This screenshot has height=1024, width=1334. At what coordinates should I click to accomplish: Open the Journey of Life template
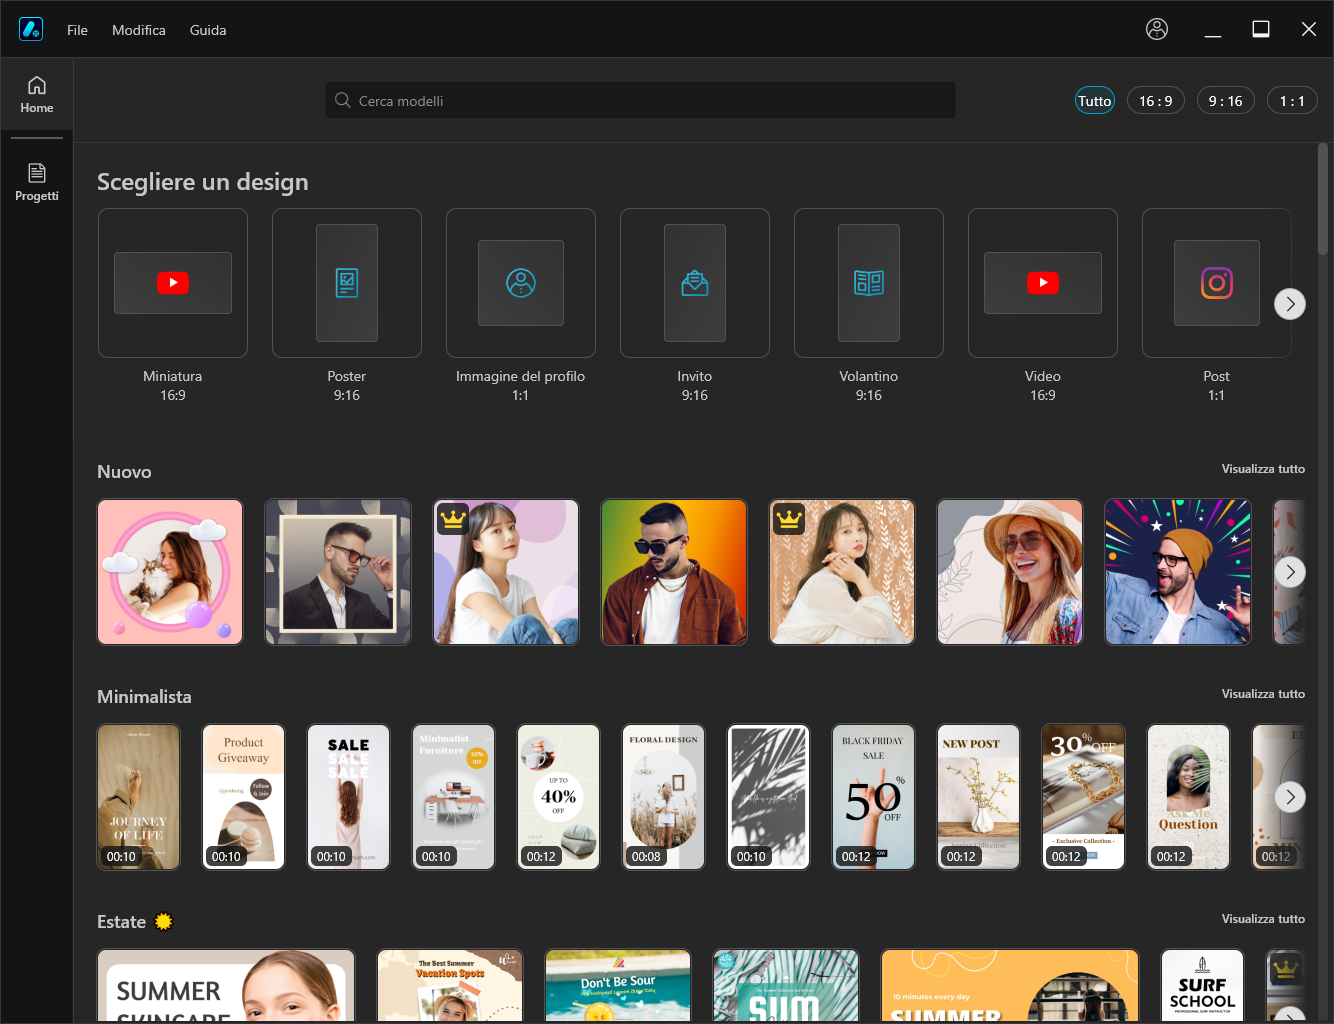[x=139, y=797]
